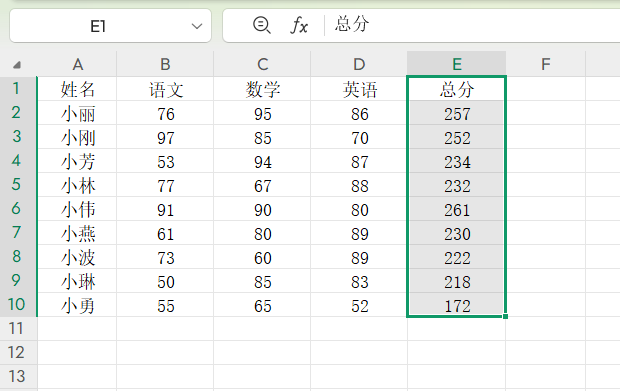This screenshot has width=620, height=391.
Task: Click the 语文 header cell
Action: click(x=165, y=89)
